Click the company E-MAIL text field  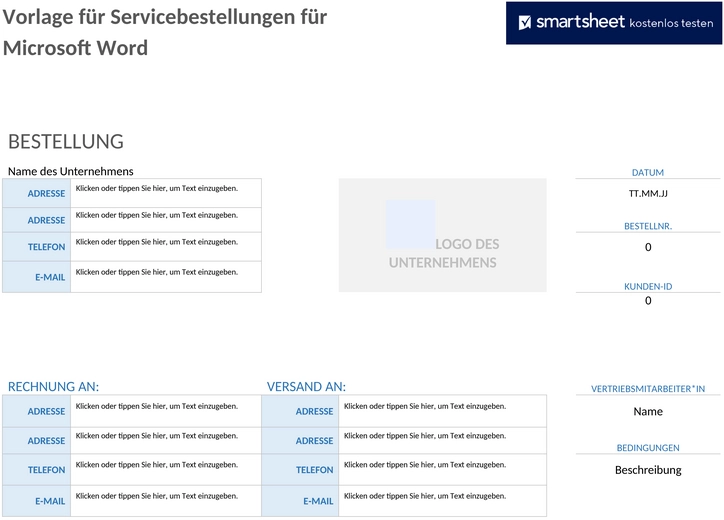click(x=166, y=277)
